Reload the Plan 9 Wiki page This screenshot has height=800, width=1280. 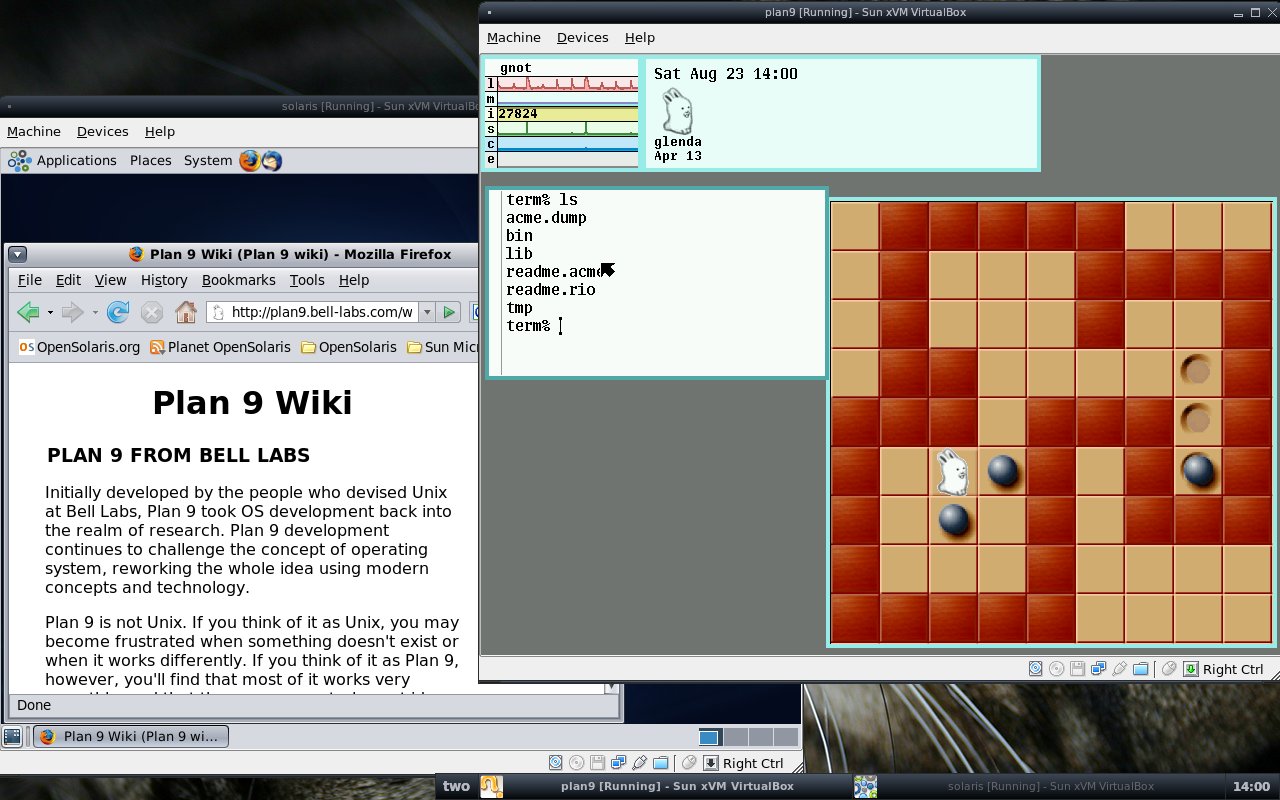[x=118, y=312]
